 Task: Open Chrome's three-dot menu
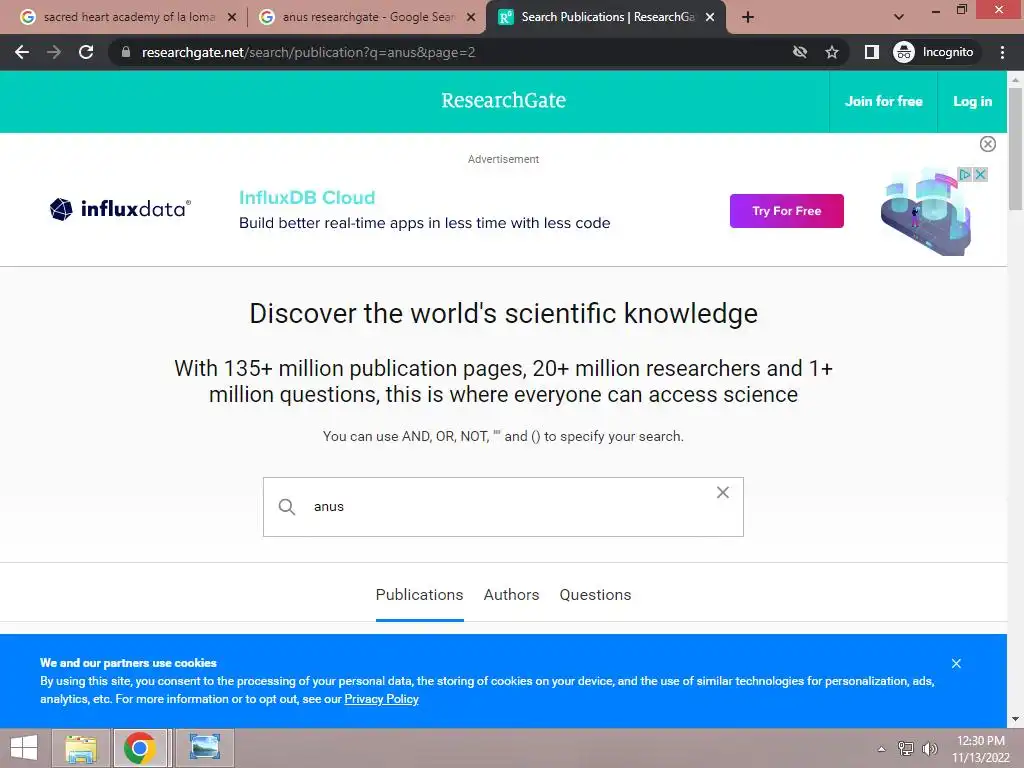click(x=1002, y=52)
